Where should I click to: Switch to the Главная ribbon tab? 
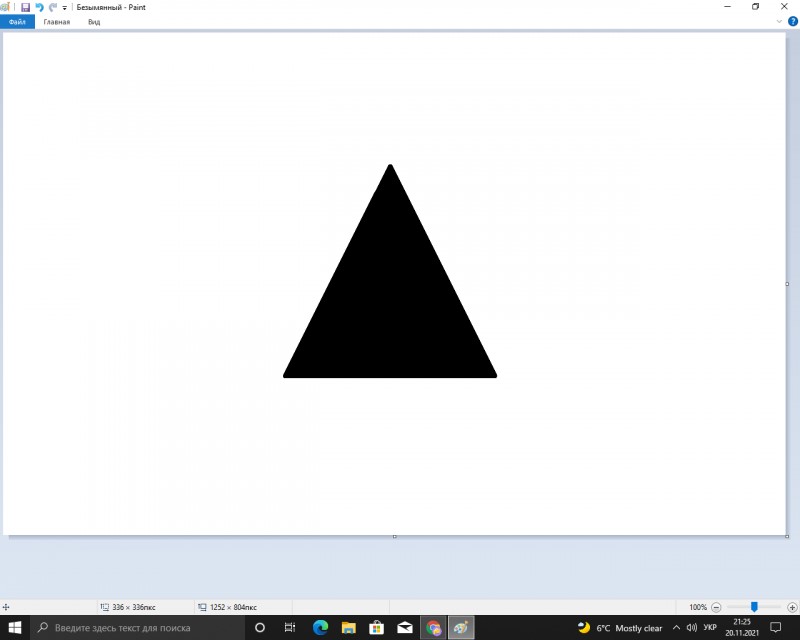56,21
